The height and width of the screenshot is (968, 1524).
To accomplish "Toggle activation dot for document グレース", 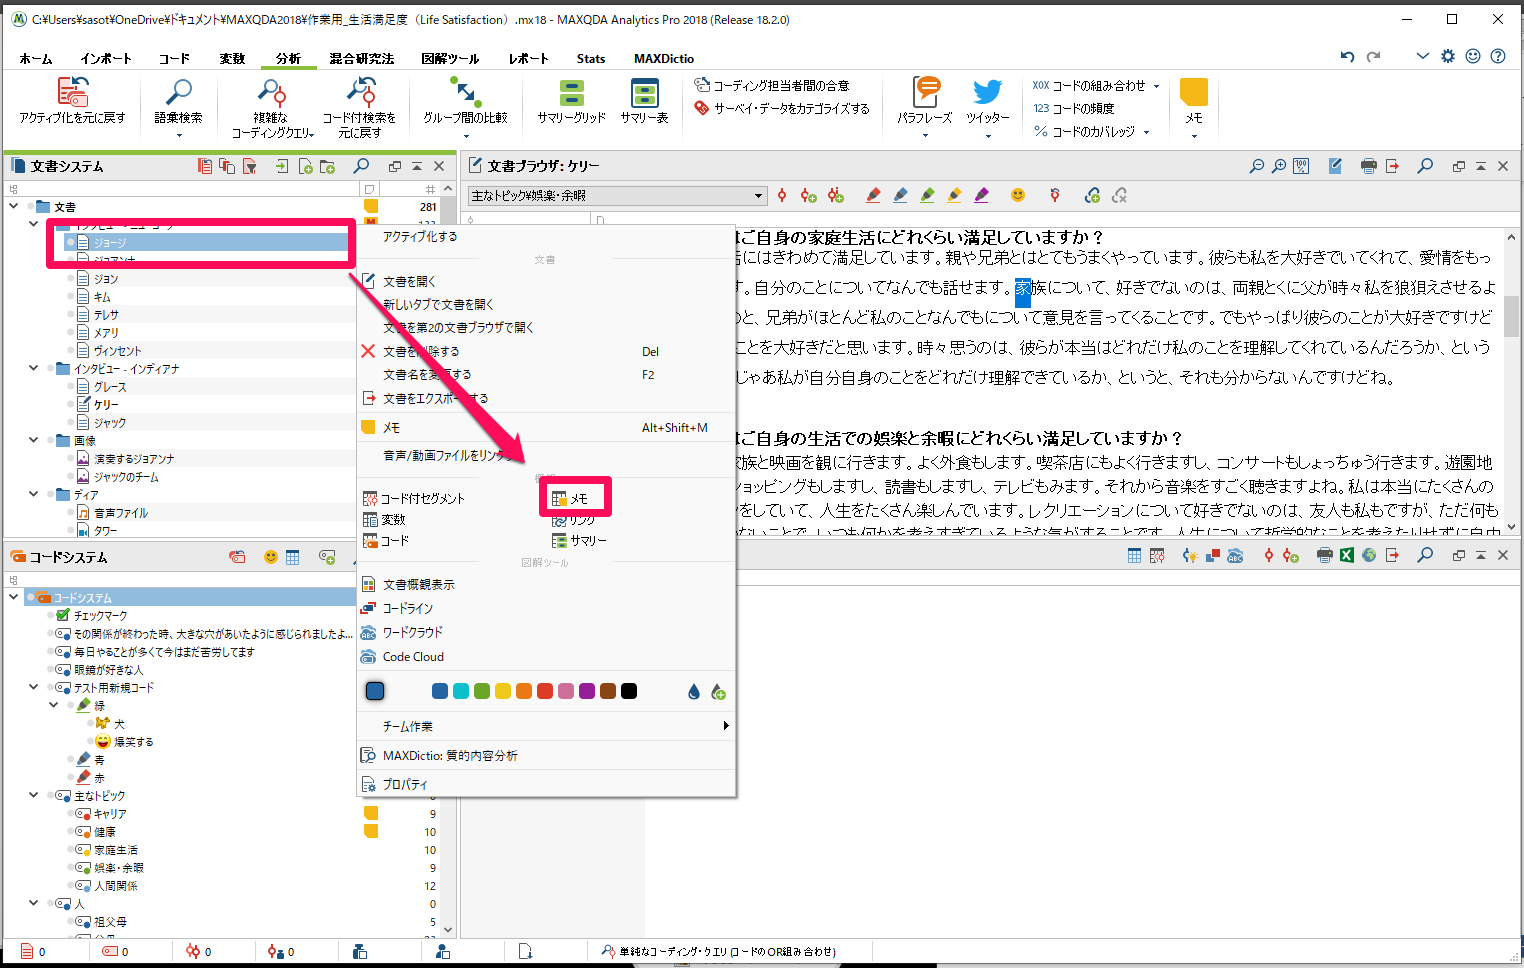I will tap(70, 387).
